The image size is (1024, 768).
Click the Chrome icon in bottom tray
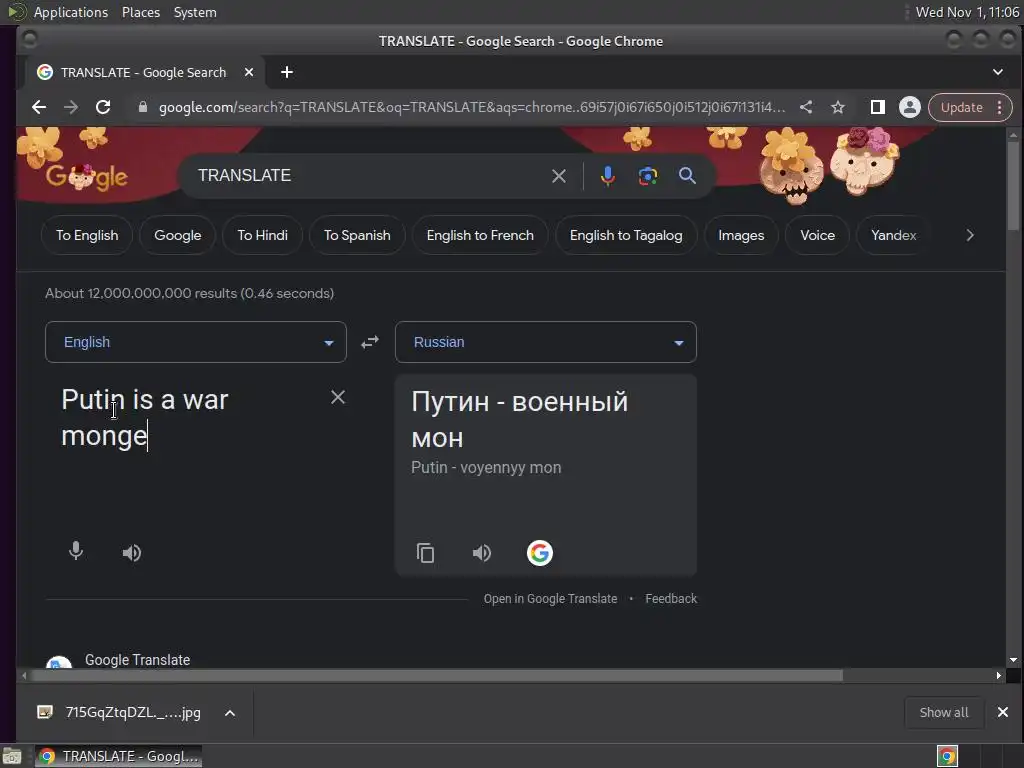click(948, 756)
